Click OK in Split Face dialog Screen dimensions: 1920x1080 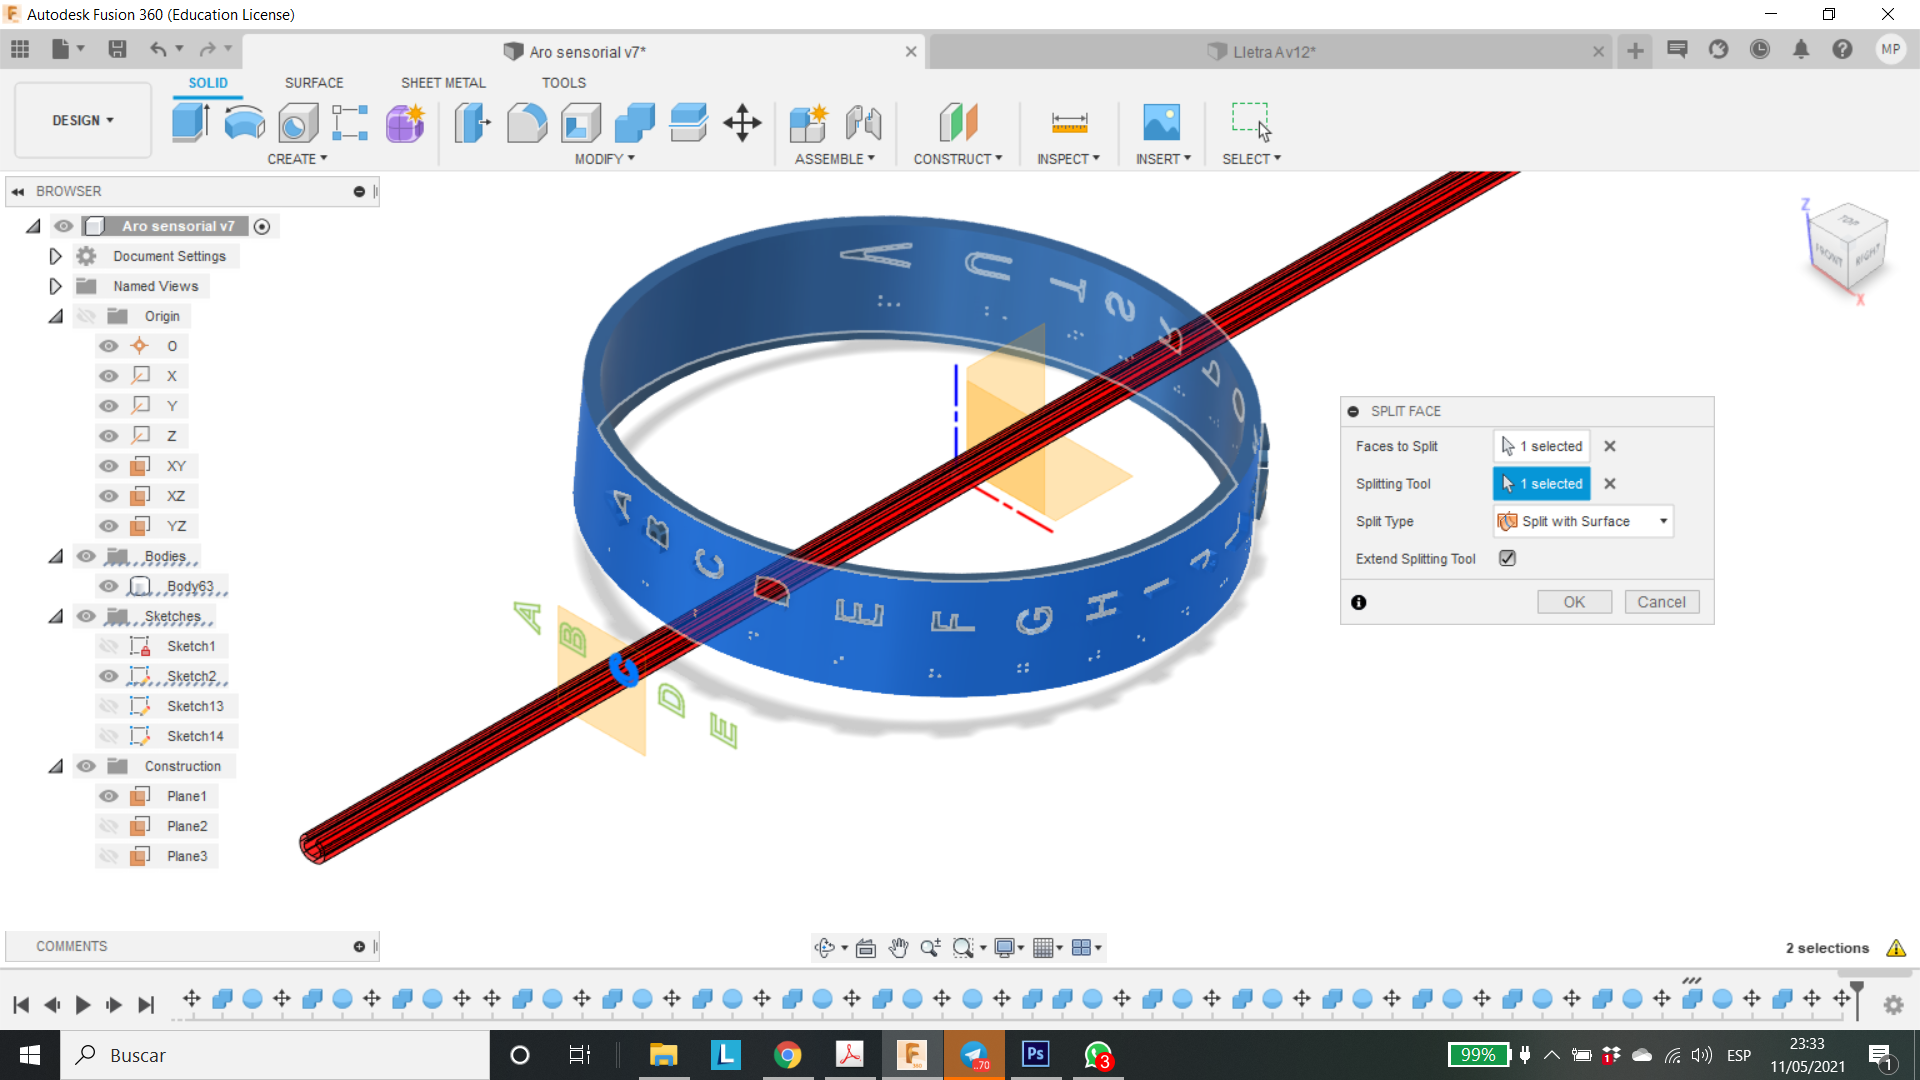point(1574,602)
